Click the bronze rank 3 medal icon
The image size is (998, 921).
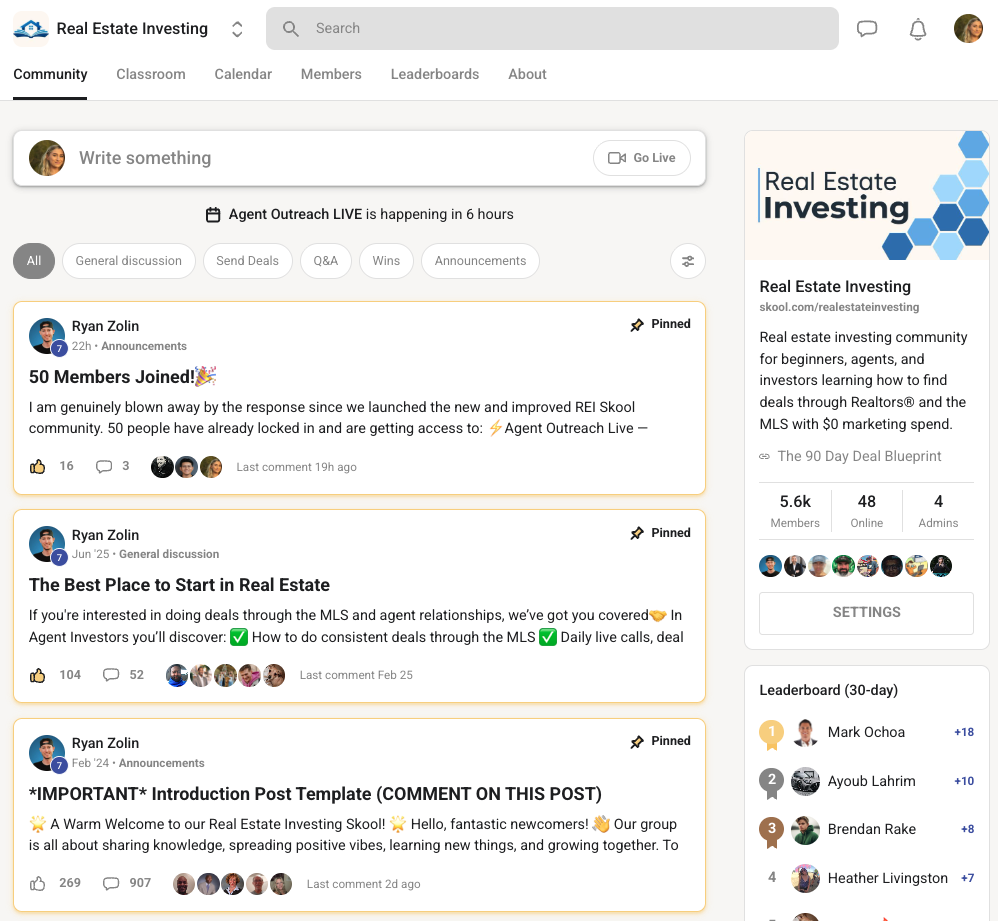[771, 832]
